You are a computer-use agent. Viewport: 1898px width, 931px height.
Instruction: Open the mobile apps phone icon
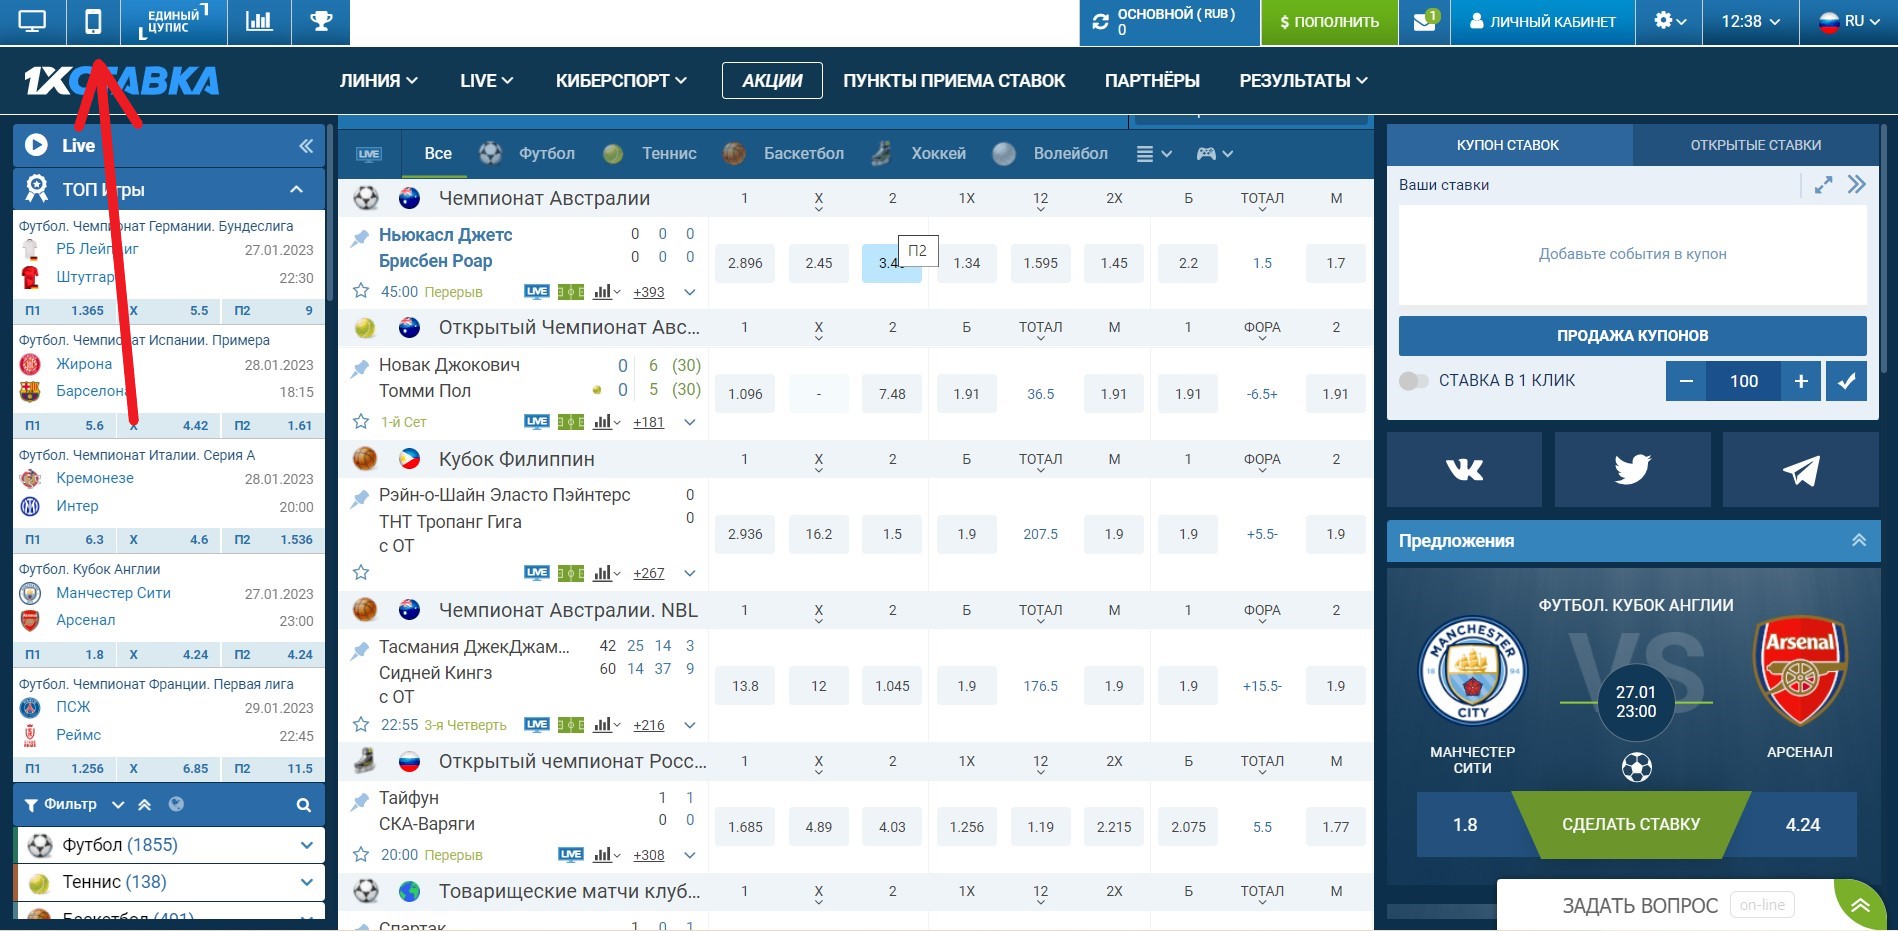point(93,22)
